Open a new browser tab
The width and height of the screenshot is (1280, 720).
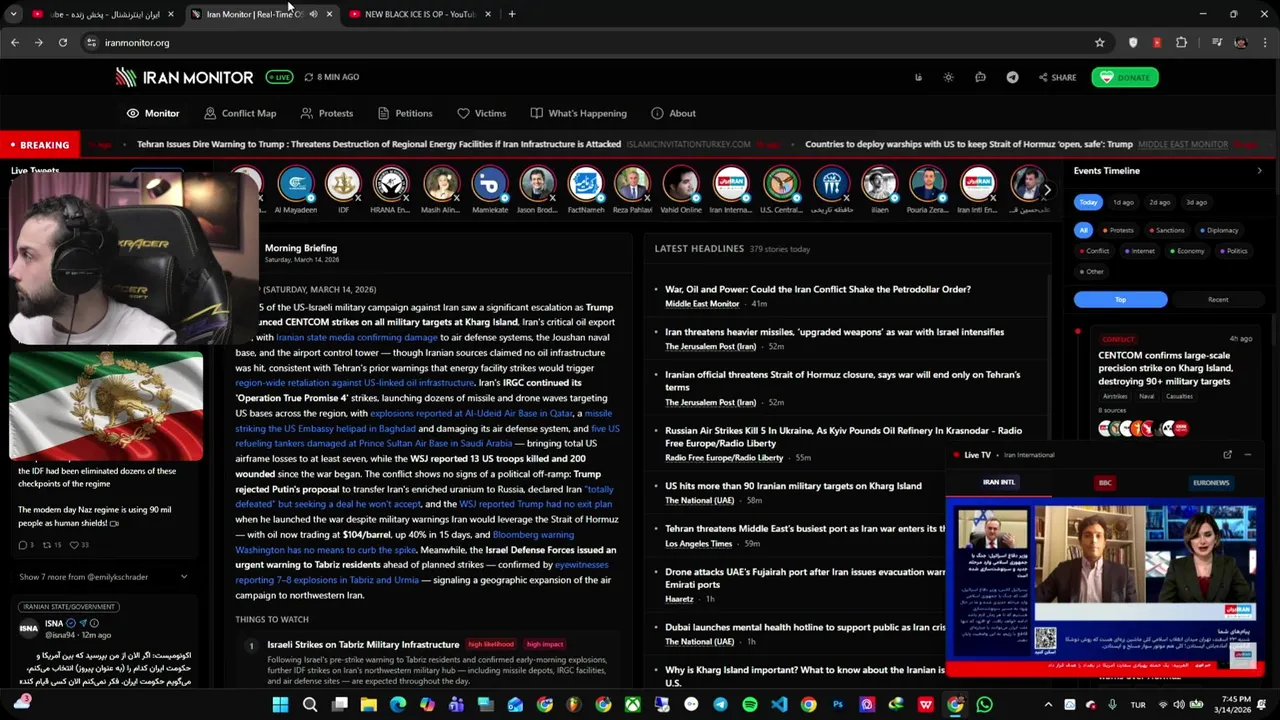512,14
